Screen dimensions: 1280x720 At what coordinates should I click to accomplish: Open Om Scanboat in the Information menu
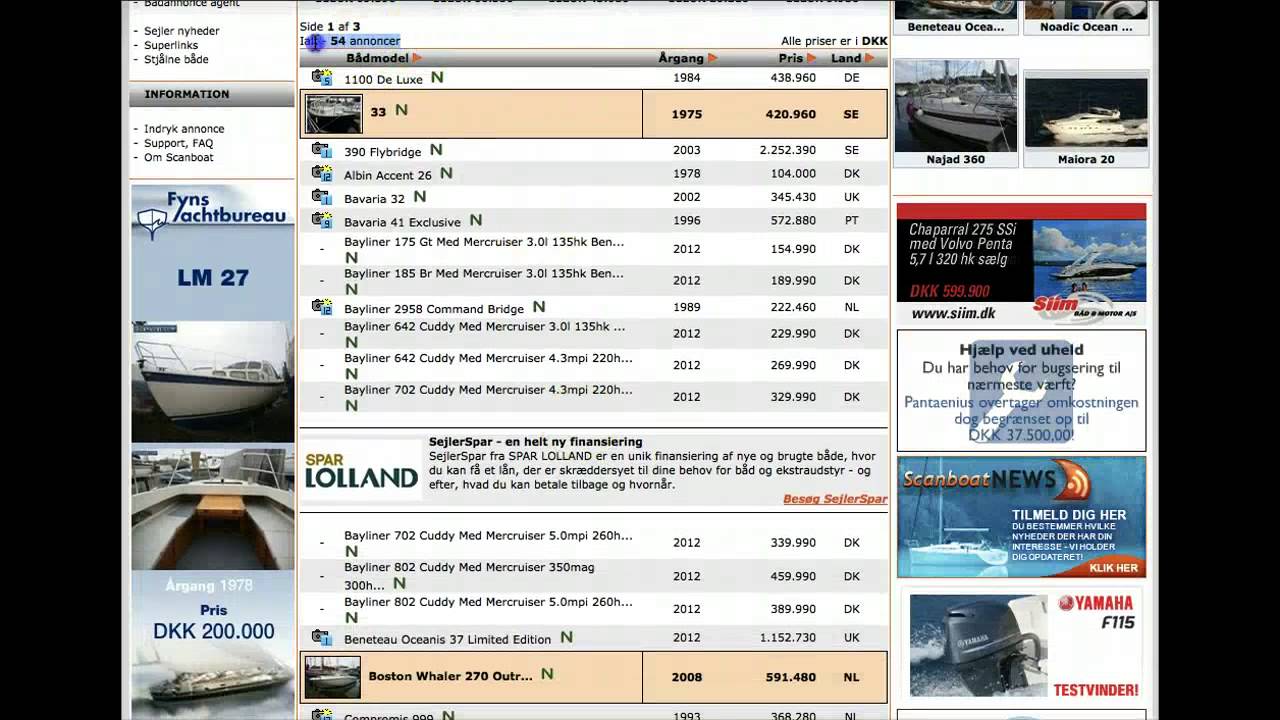pyautogui.click(x=178, y=157)
